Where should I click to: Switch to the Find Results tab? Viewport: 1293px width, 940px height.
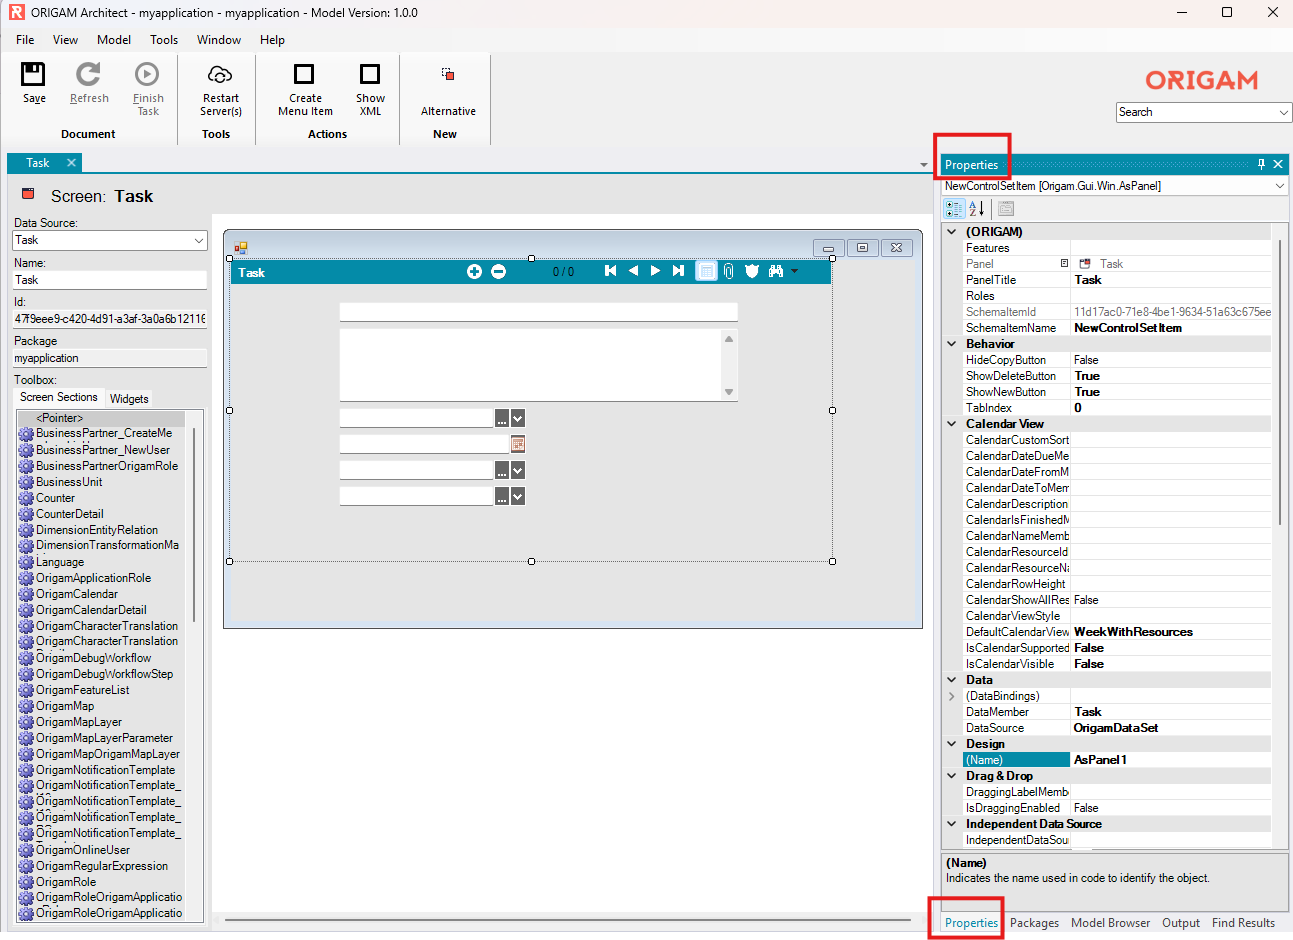pyautogui.click(x=1243, y=923)
